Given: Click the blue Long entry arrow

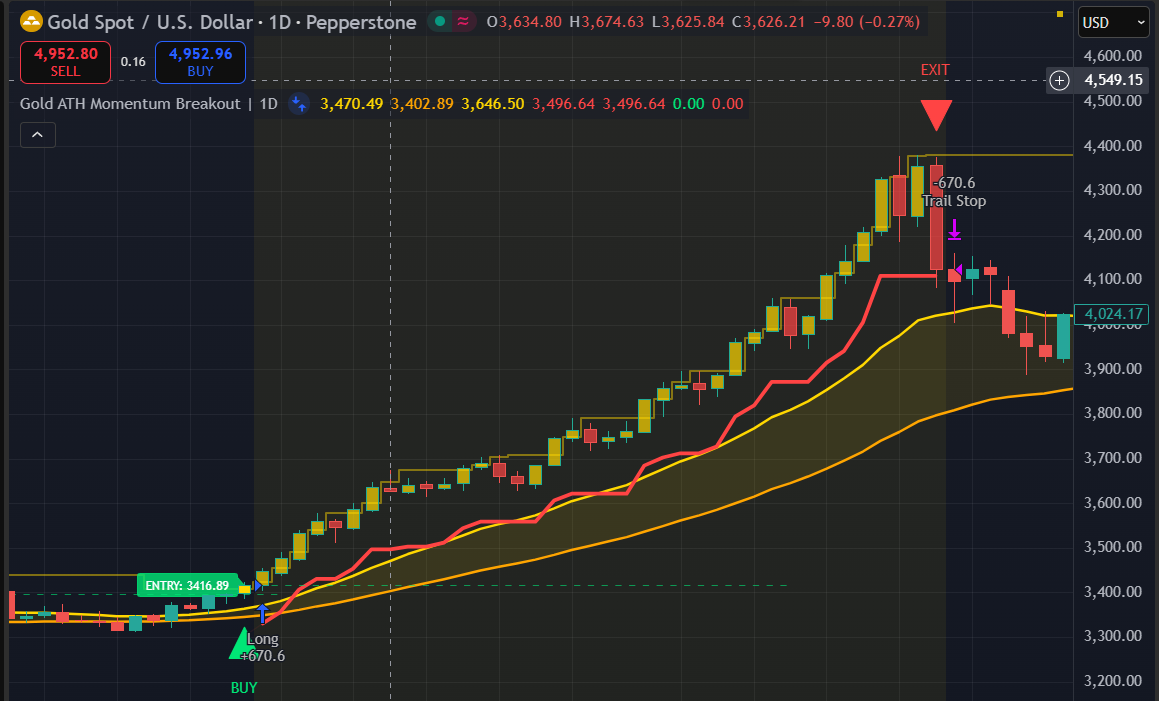Looking at the screenshot, I should [262, 613].
